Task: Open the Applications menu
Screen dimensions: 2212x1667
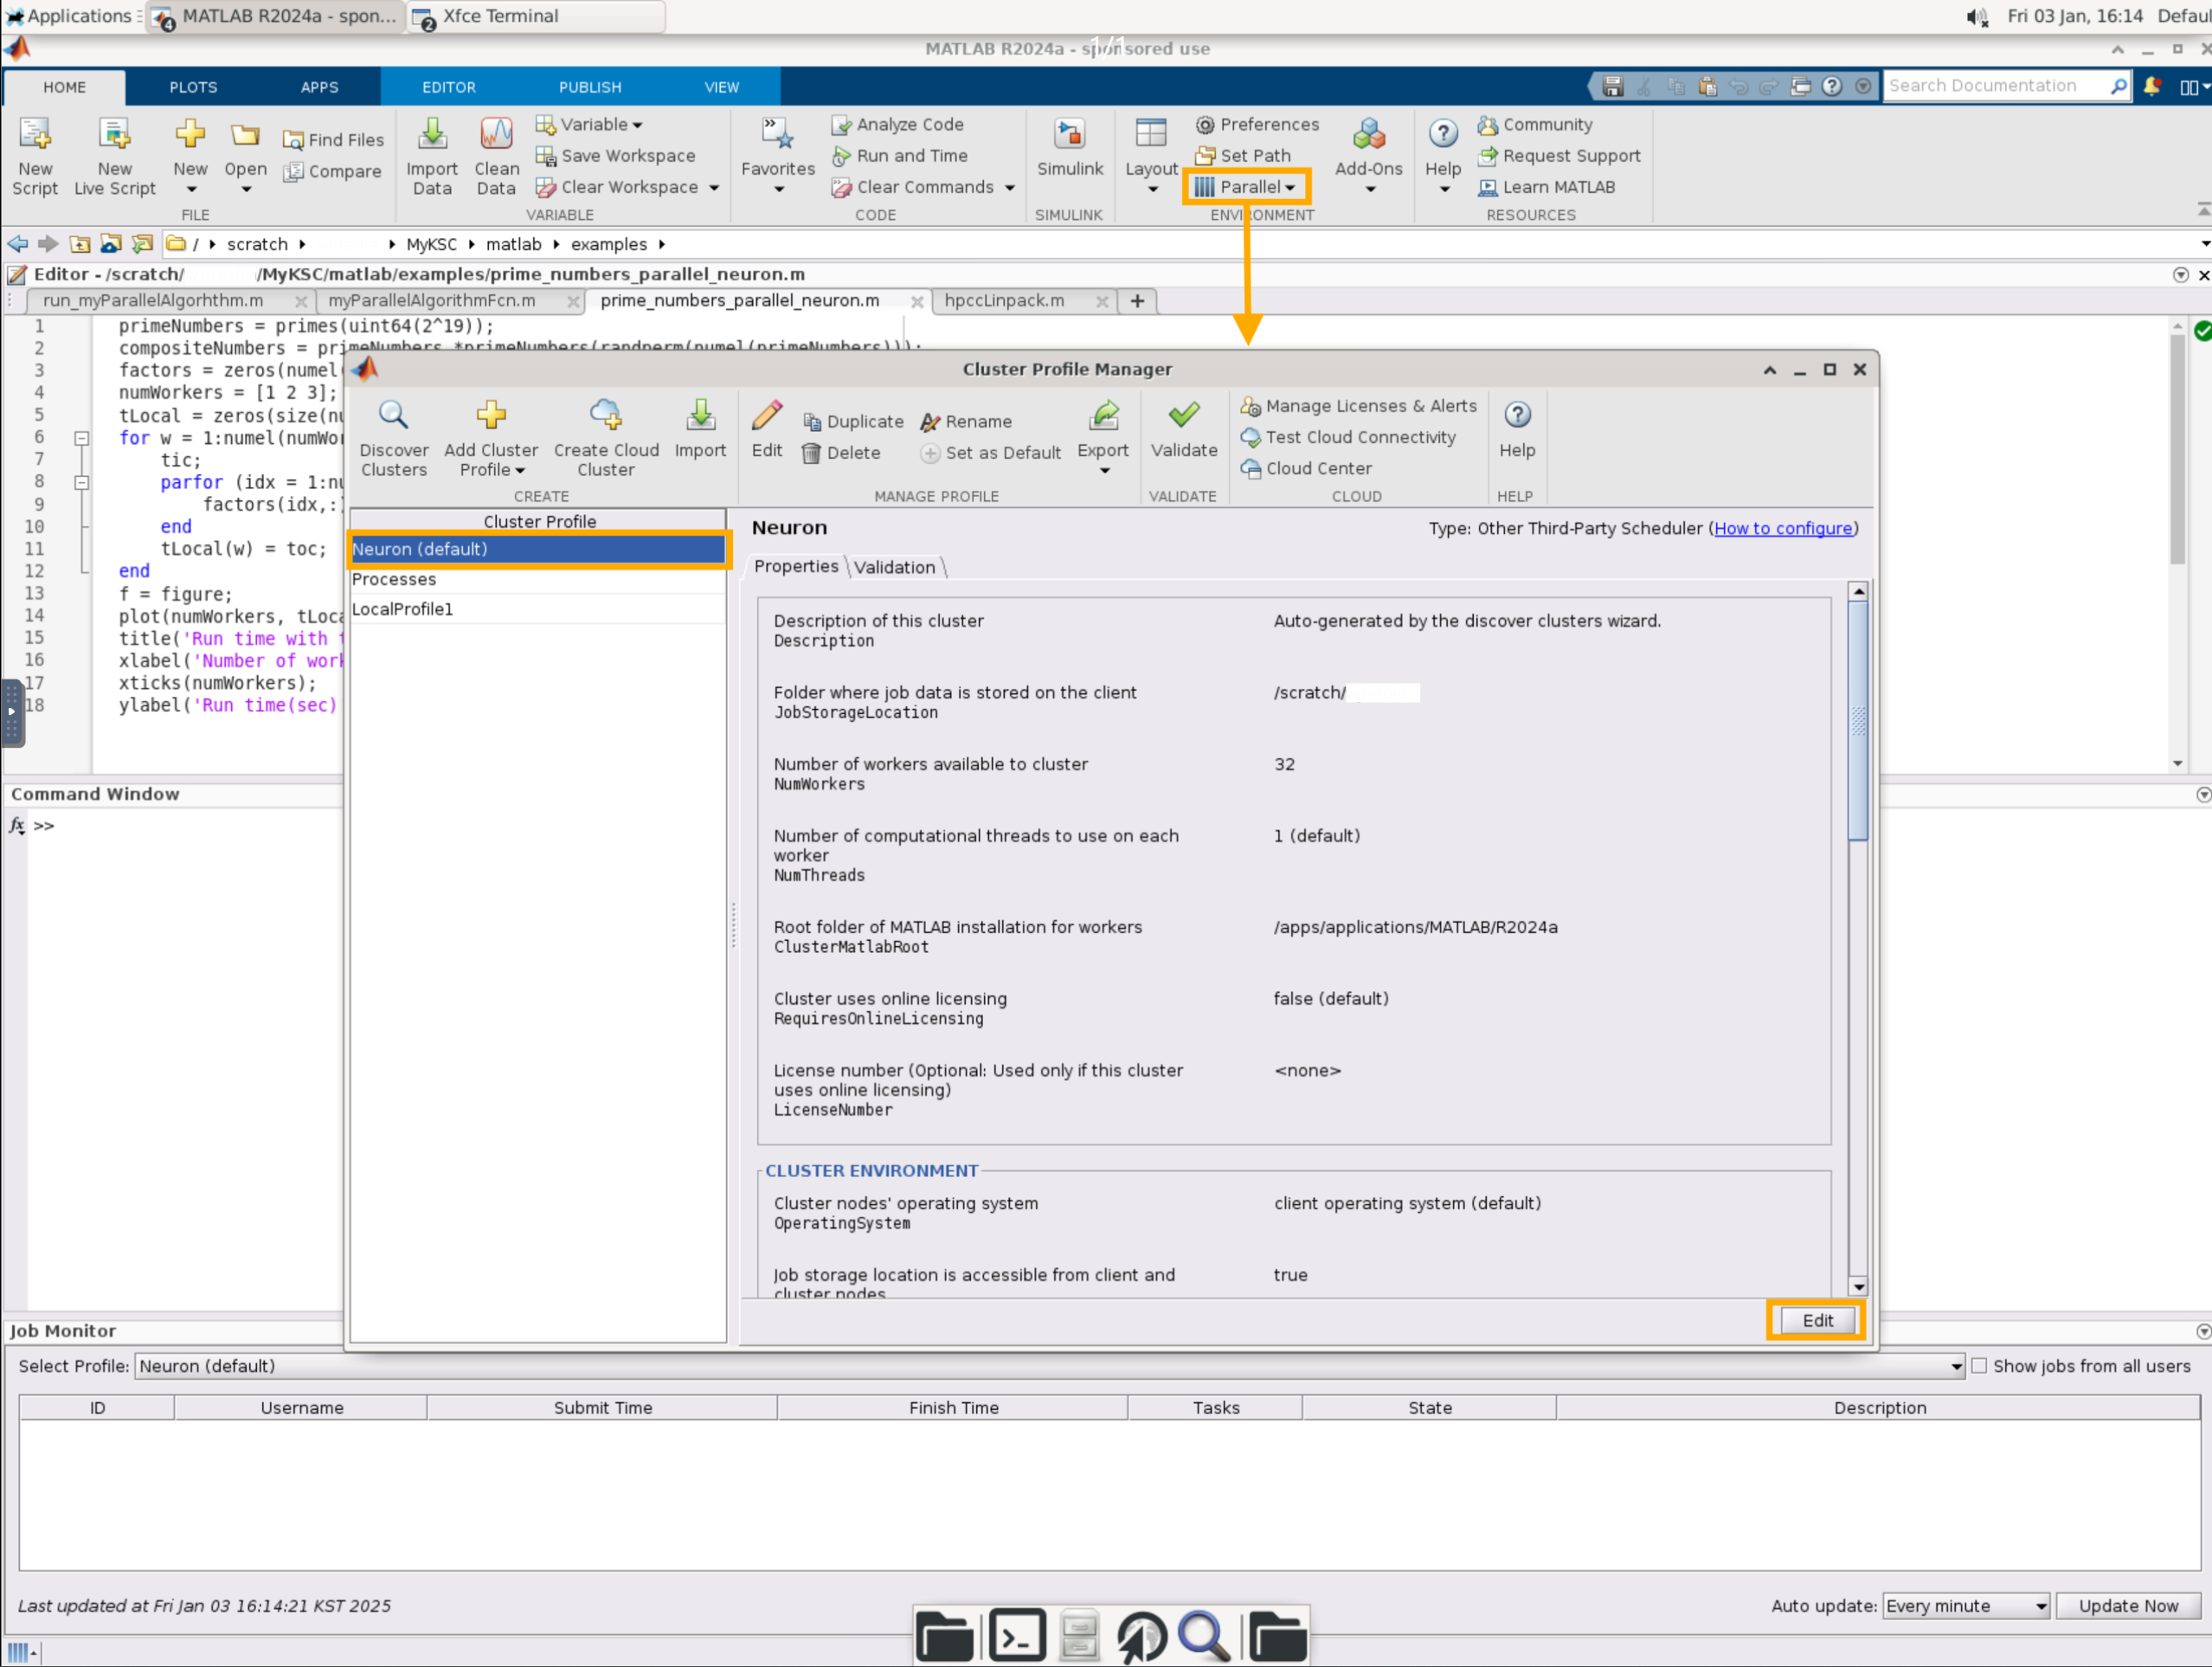Action: tap(70, 16)
